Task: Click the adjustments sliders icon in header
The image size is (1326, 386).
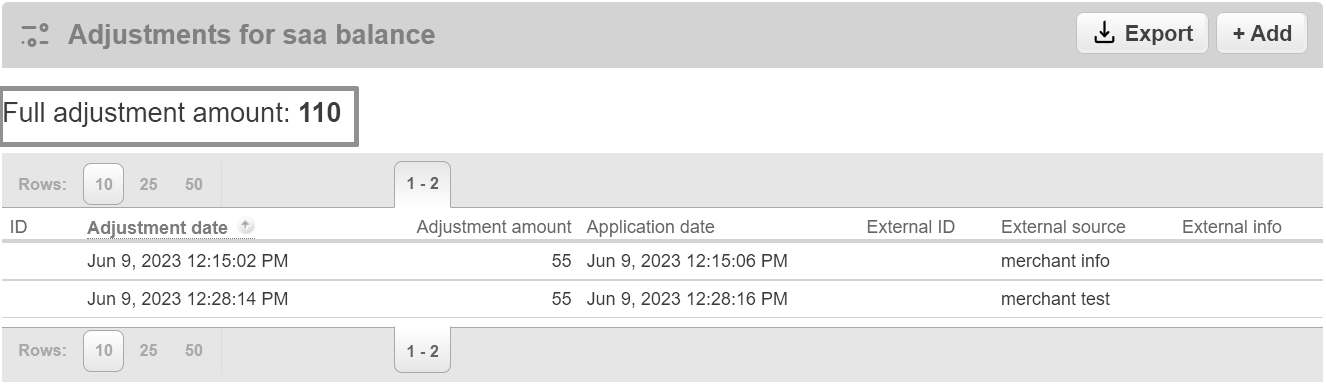Action: click(35, 35)
